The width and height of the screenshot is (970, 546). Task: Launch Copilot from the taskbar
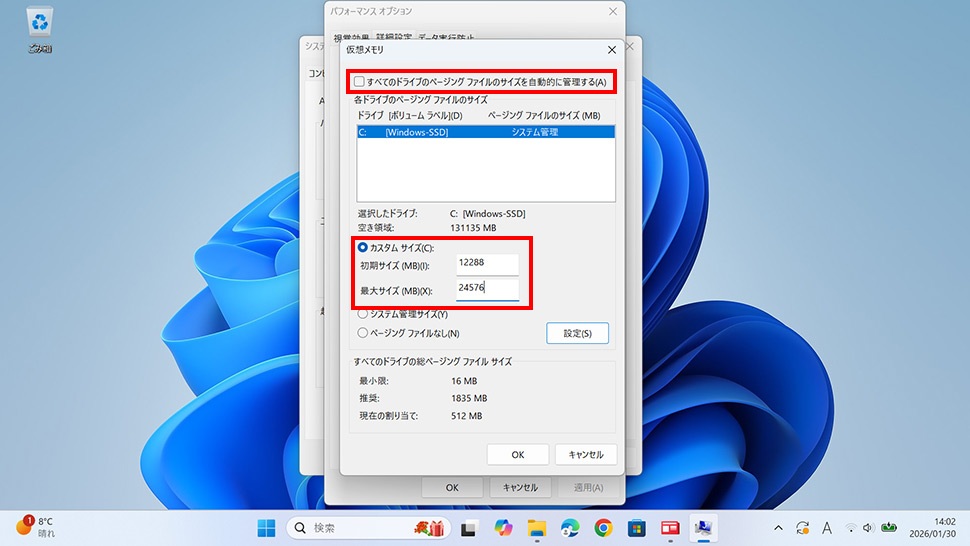click(x=502, y=527)
